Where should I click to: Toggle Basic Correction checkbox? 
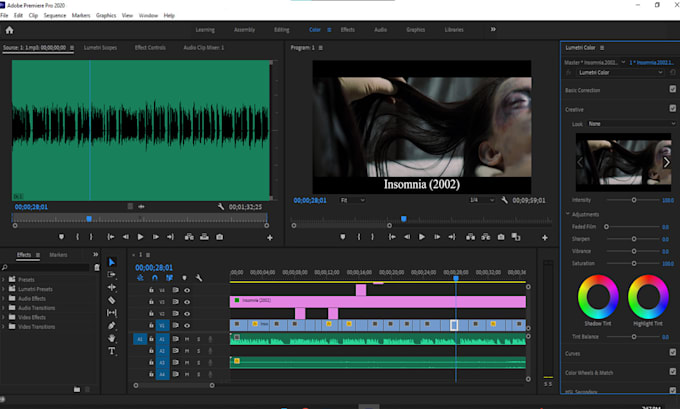pos(673,89)
